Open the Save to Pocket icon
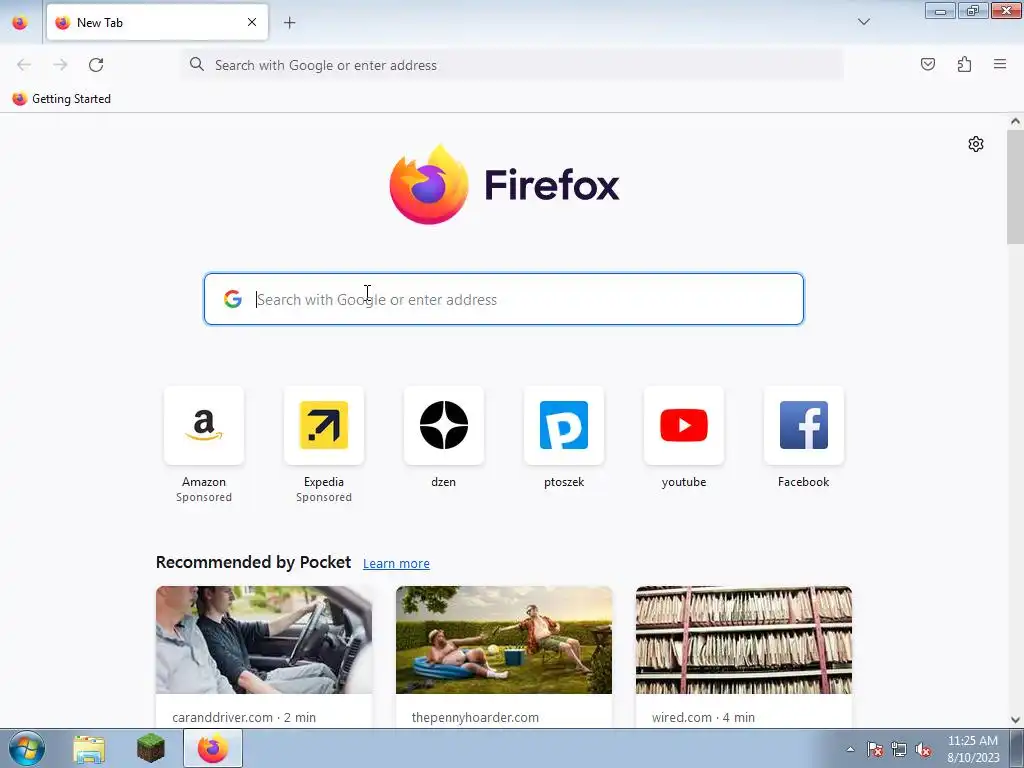The width and height of the screenshot is (1024, 768). (928, 64)
